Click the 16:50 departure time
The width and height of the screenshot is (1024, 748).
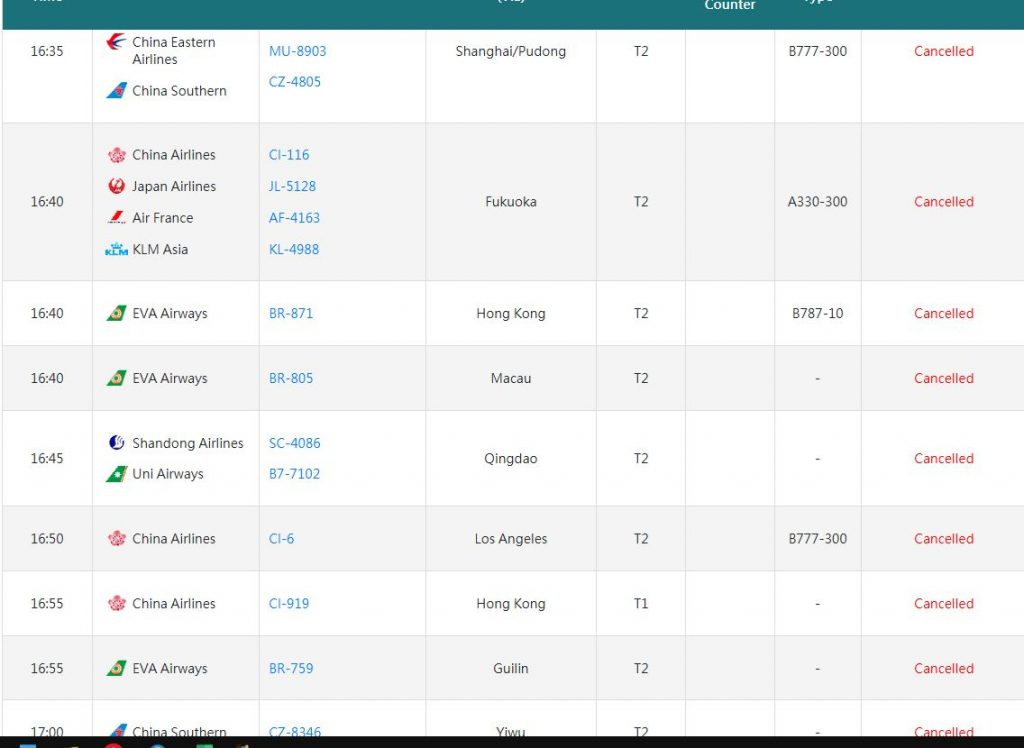(x=47, y=539)
